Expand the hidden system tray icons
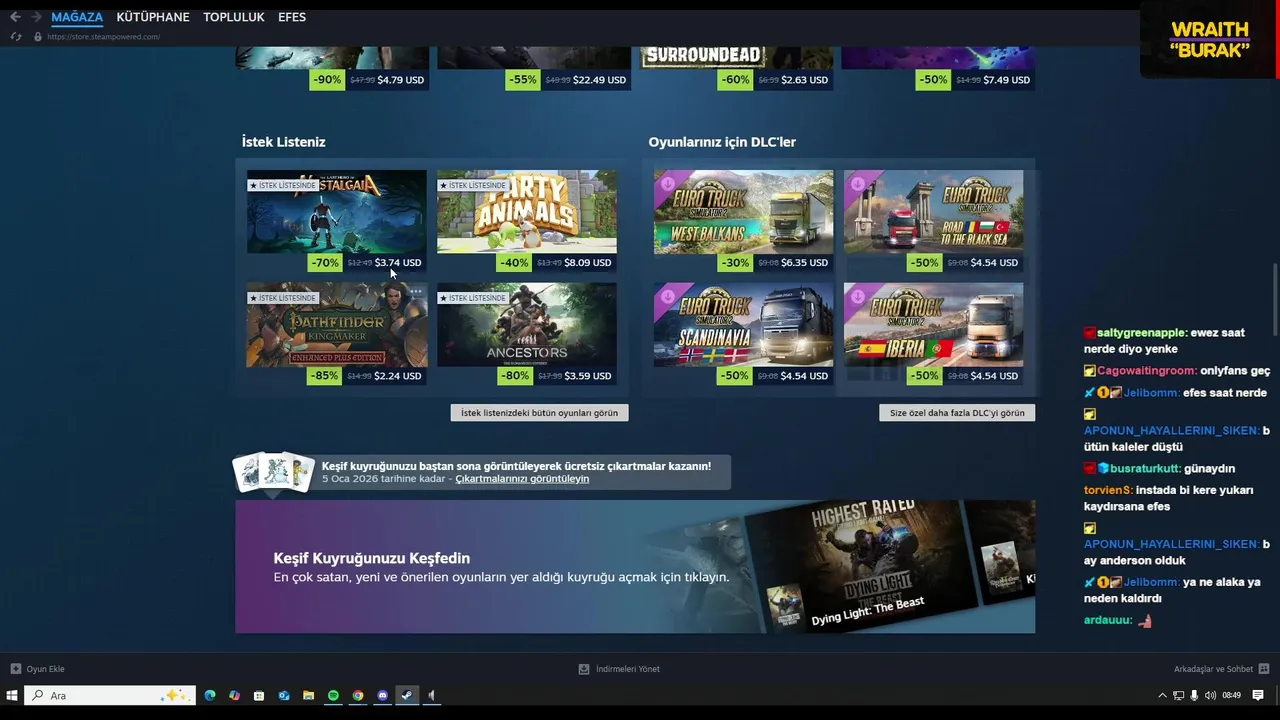Image resolution: width=1280 pixels, height=720 pixels. [1162, 695]
